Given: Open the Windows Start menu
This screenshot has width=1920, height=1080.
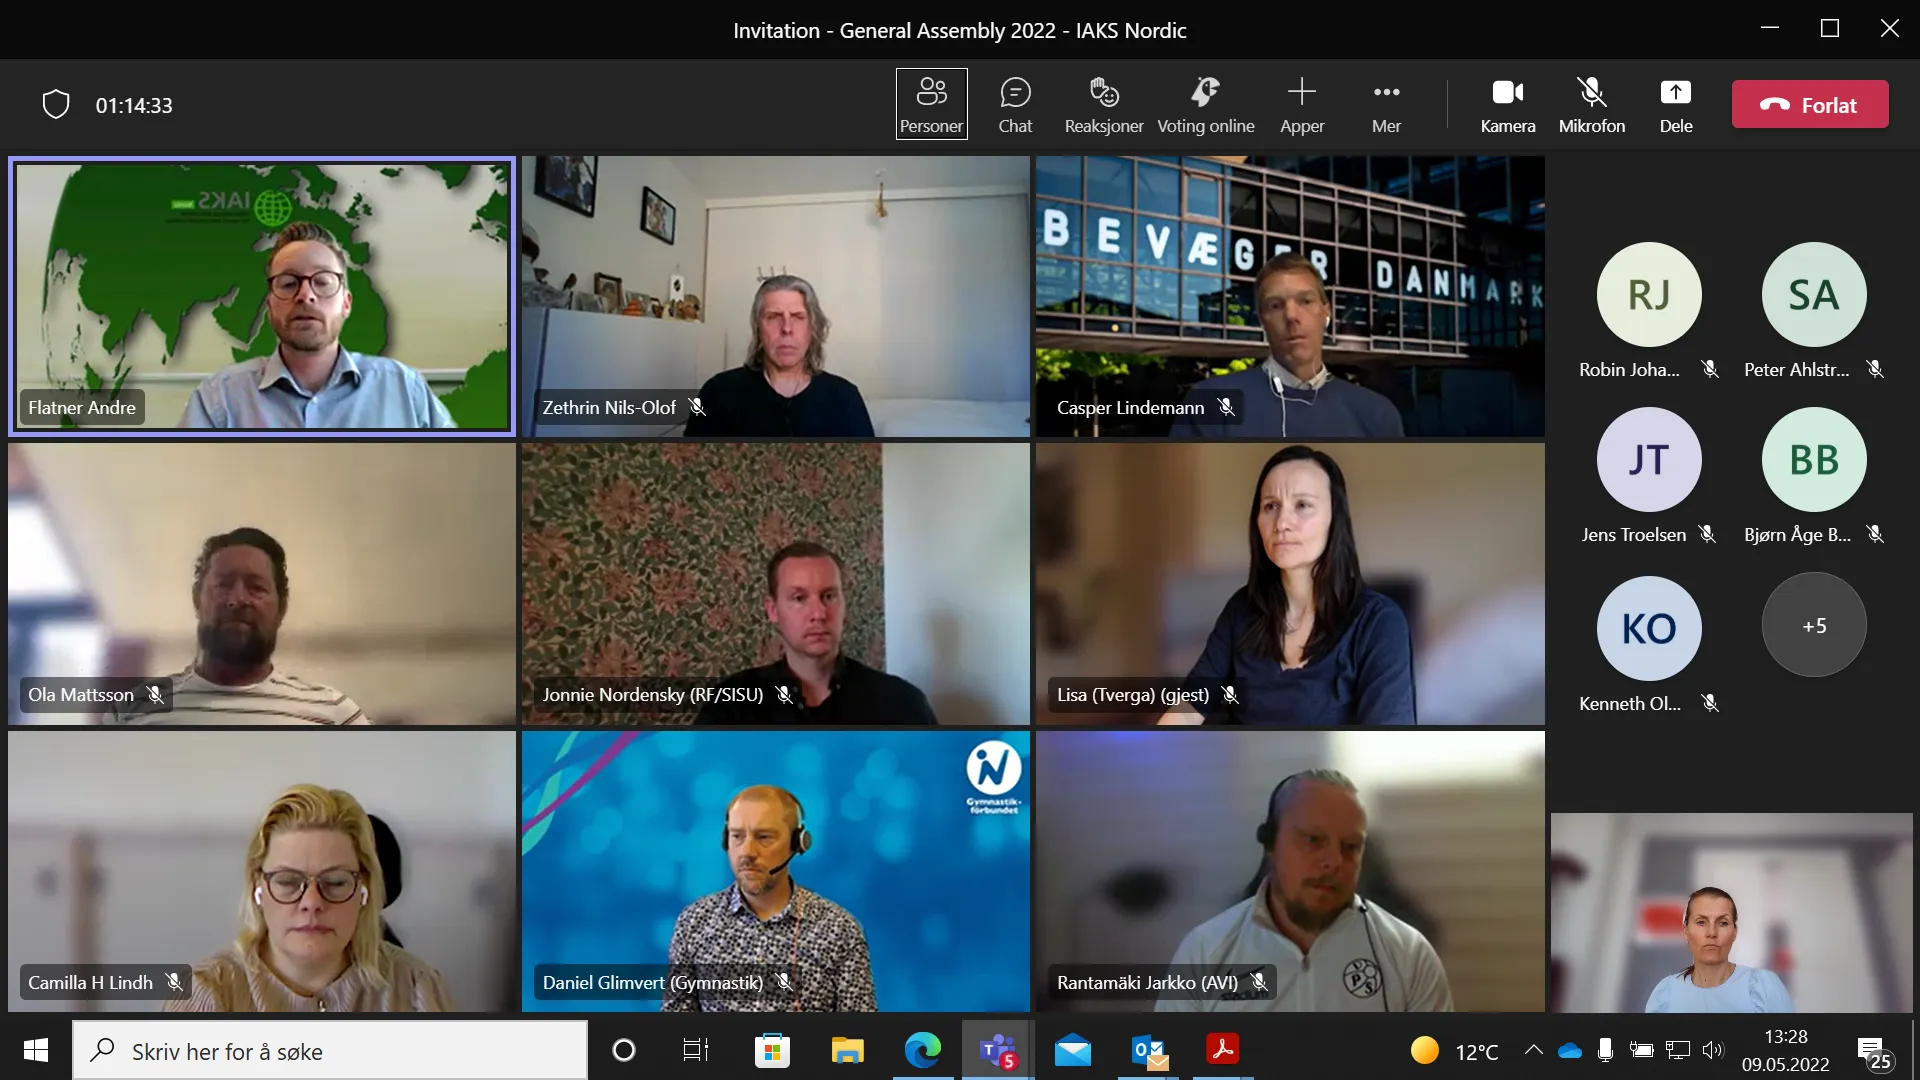Looking at the screenshot, I should pos(35,1050).
